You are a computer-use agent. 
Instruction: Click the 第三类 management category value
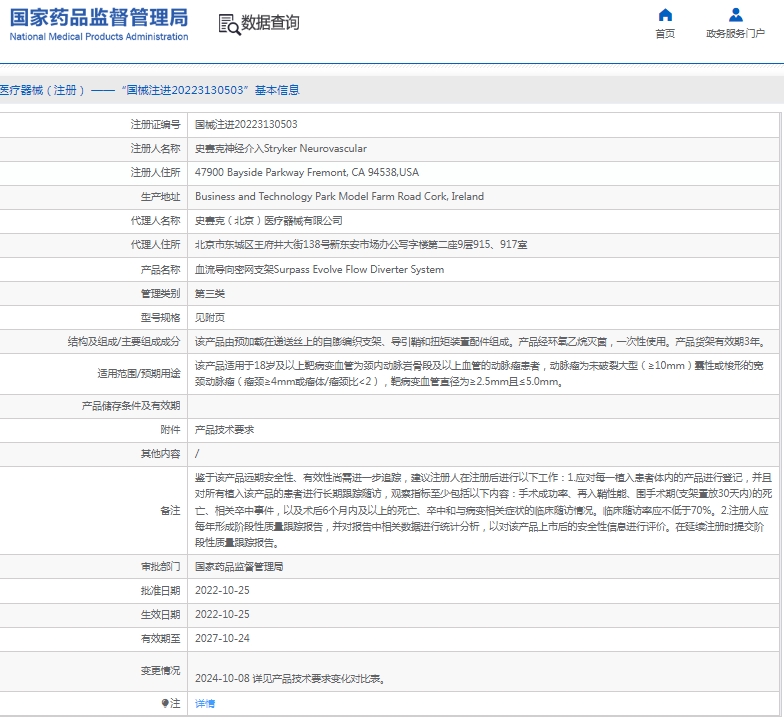[210, 294]
